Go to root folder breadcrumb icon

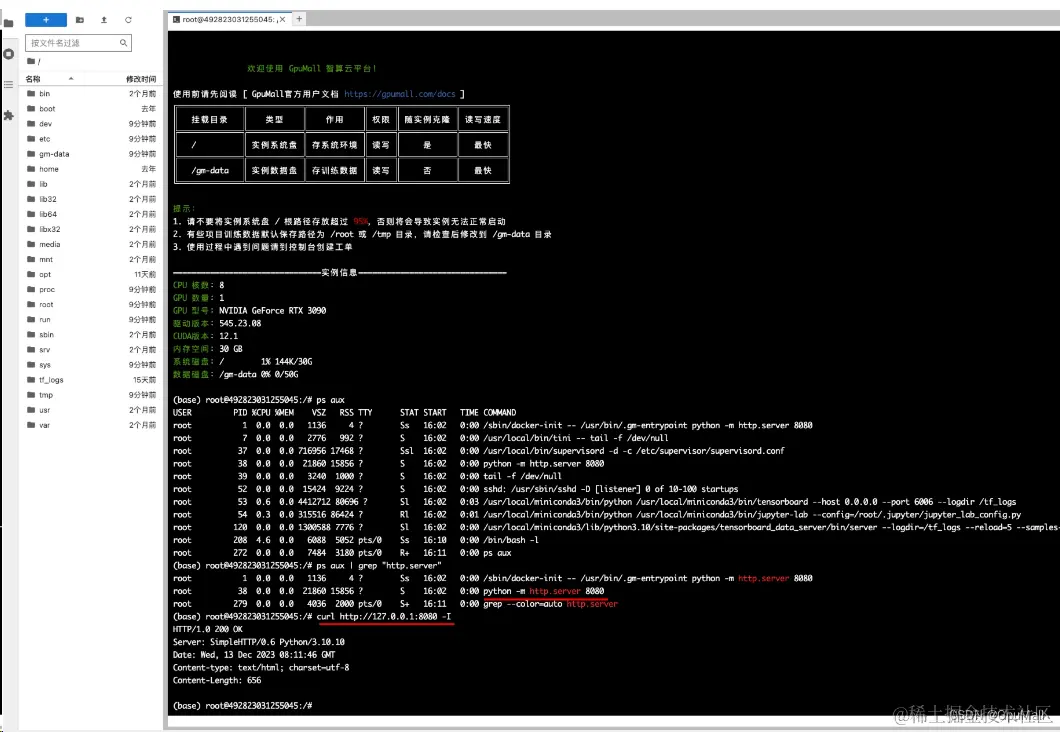[33, 62]
